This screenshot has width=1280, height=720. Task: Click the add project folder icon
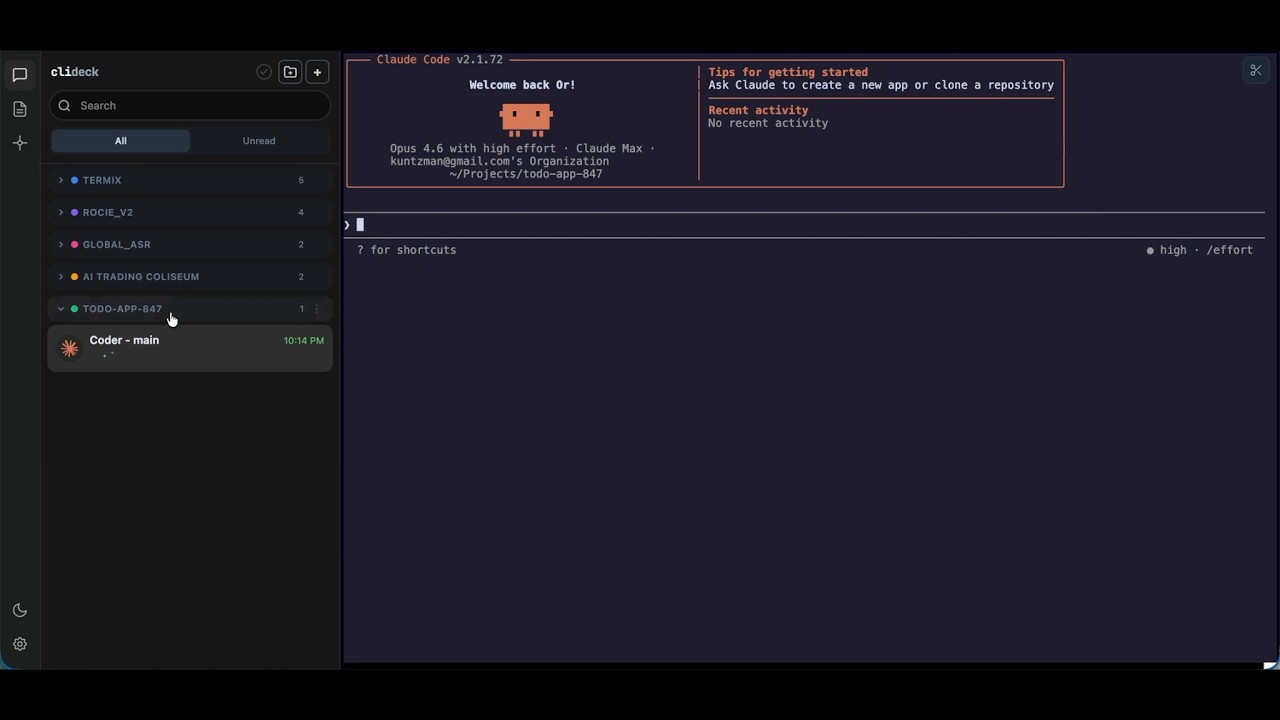(290, 72)
